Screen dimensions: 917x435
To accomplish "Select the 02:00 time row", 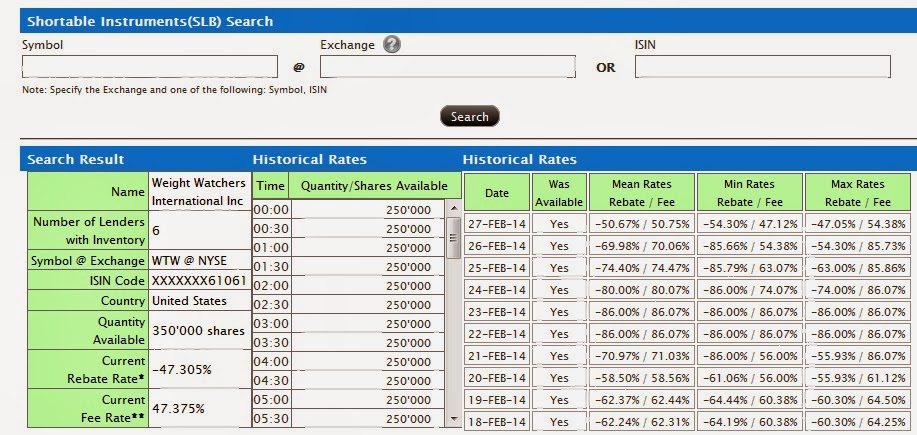I will click(x=348, y=286).
